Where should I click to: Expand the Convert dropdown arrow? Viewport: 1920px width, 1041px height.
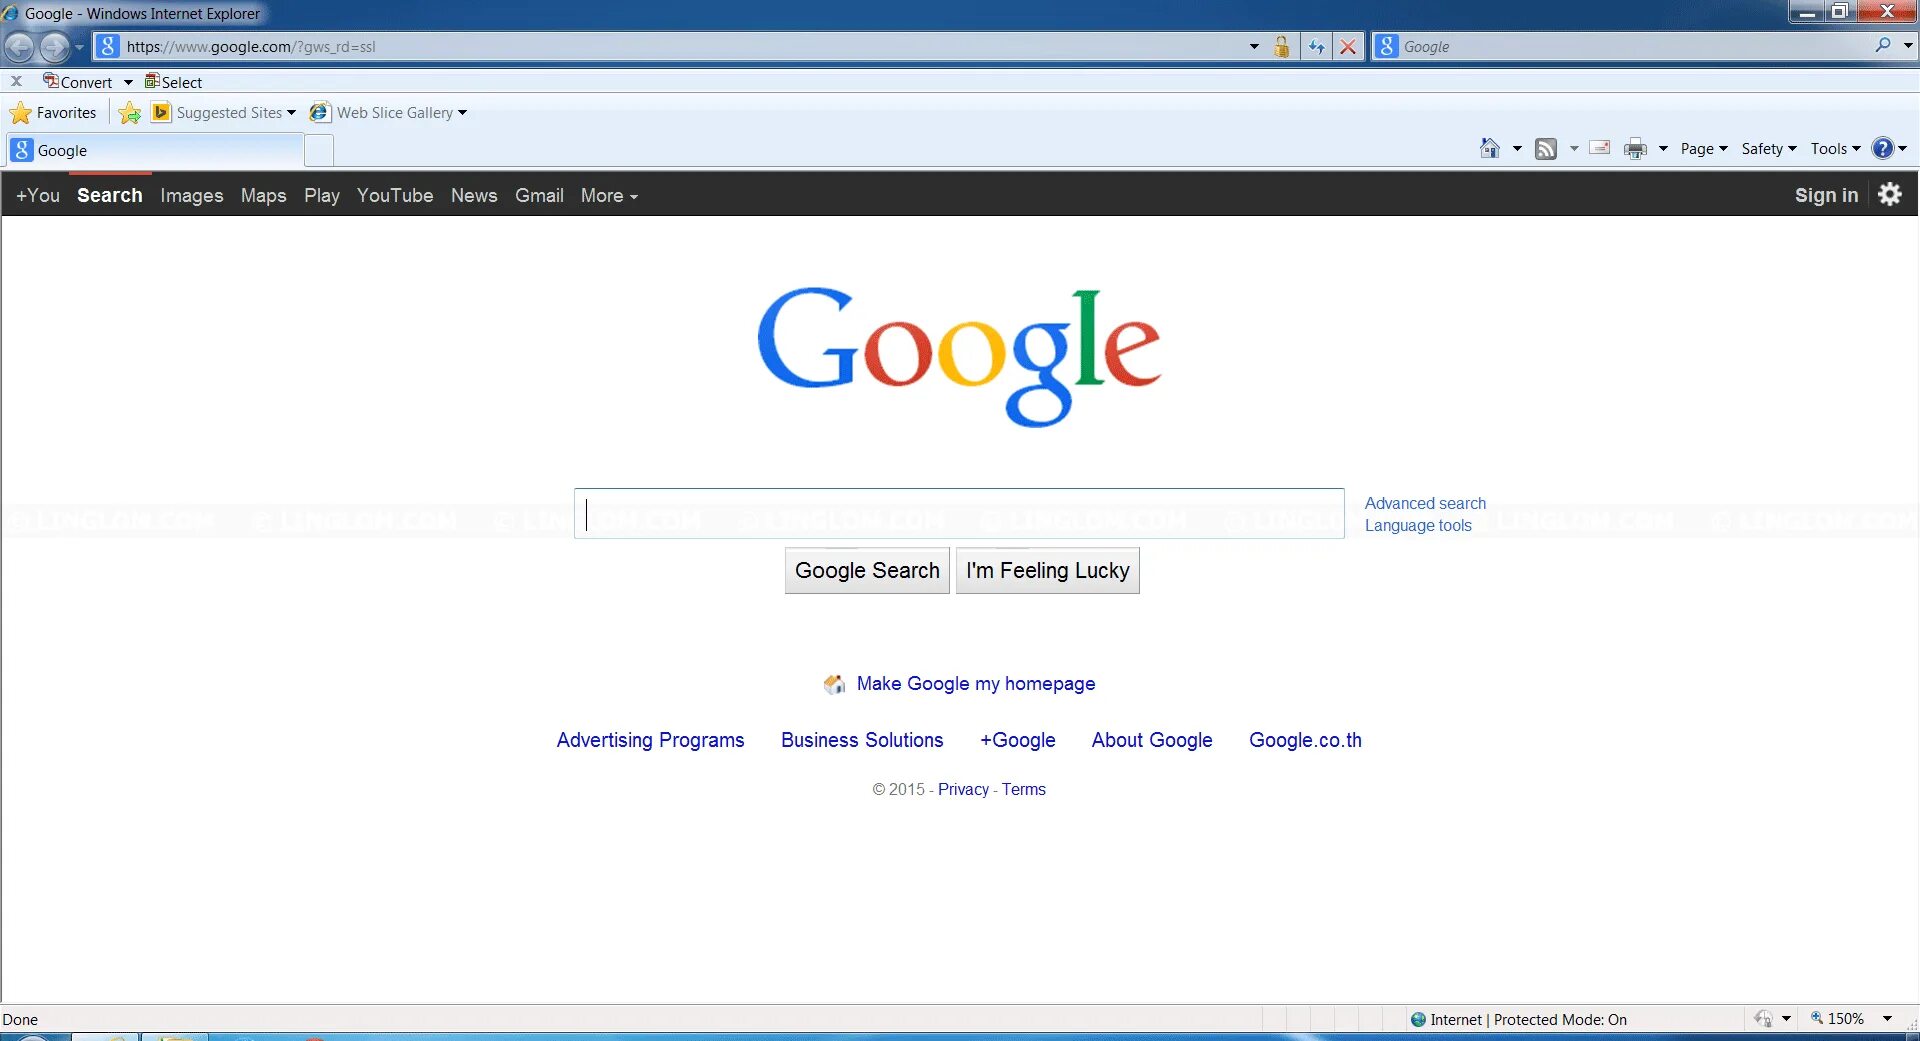[128, 82]
